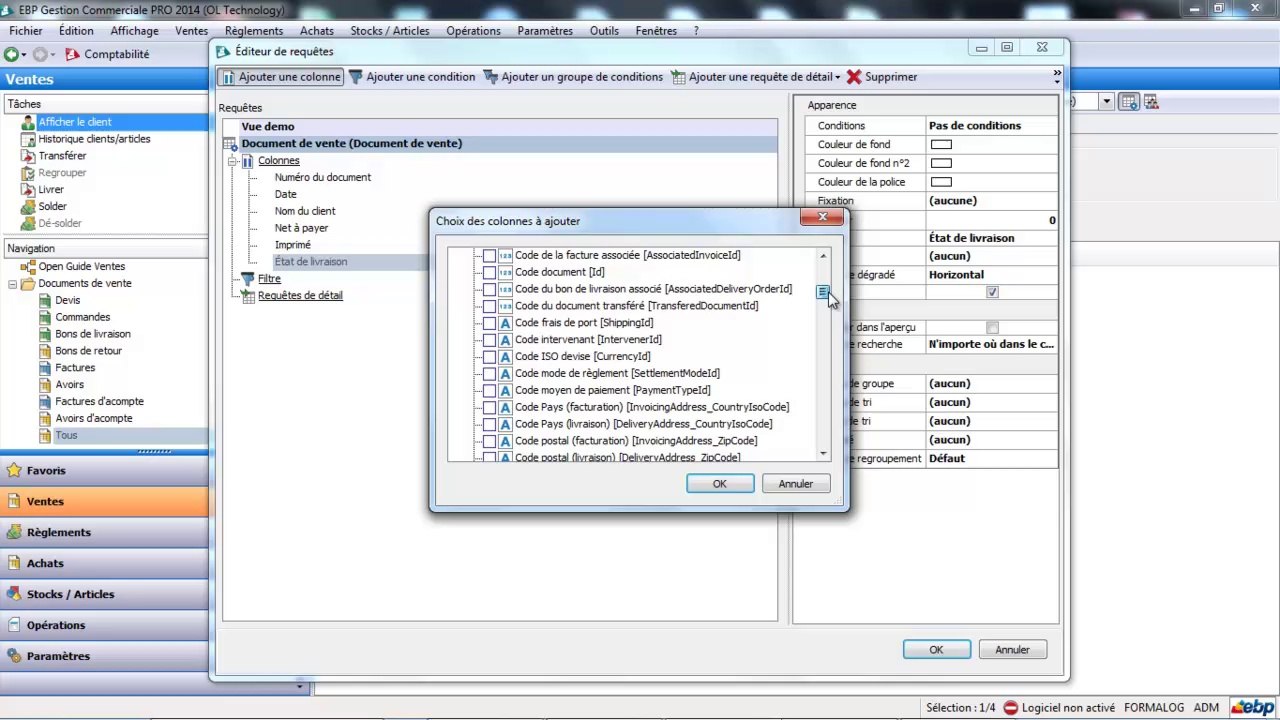This screenshot has height=720, width=1280.
Task: Collapse the Documents de vente folder
Action: (13, 284)
